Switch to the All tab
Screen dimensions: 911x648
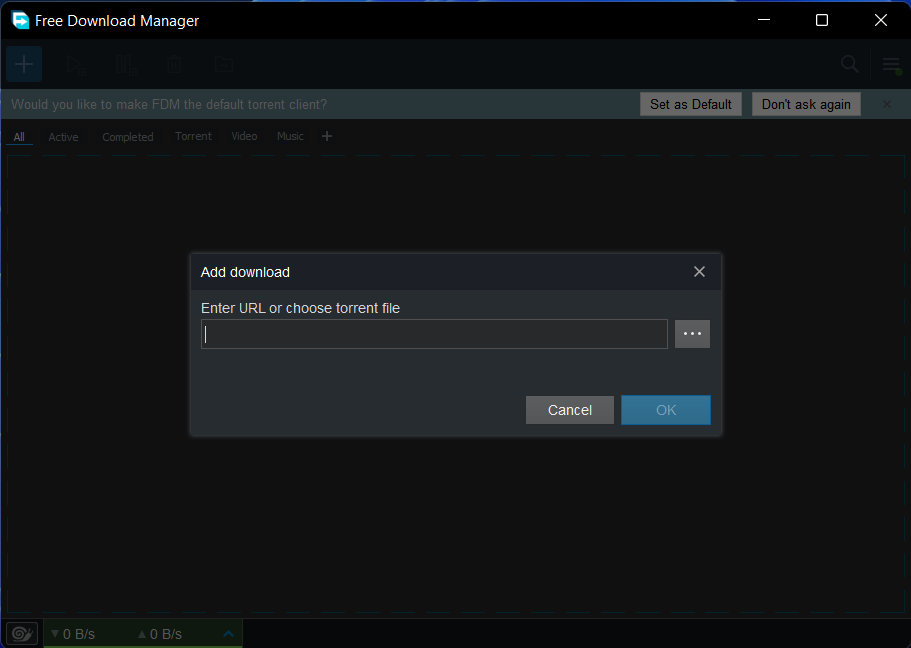point(19,137)
